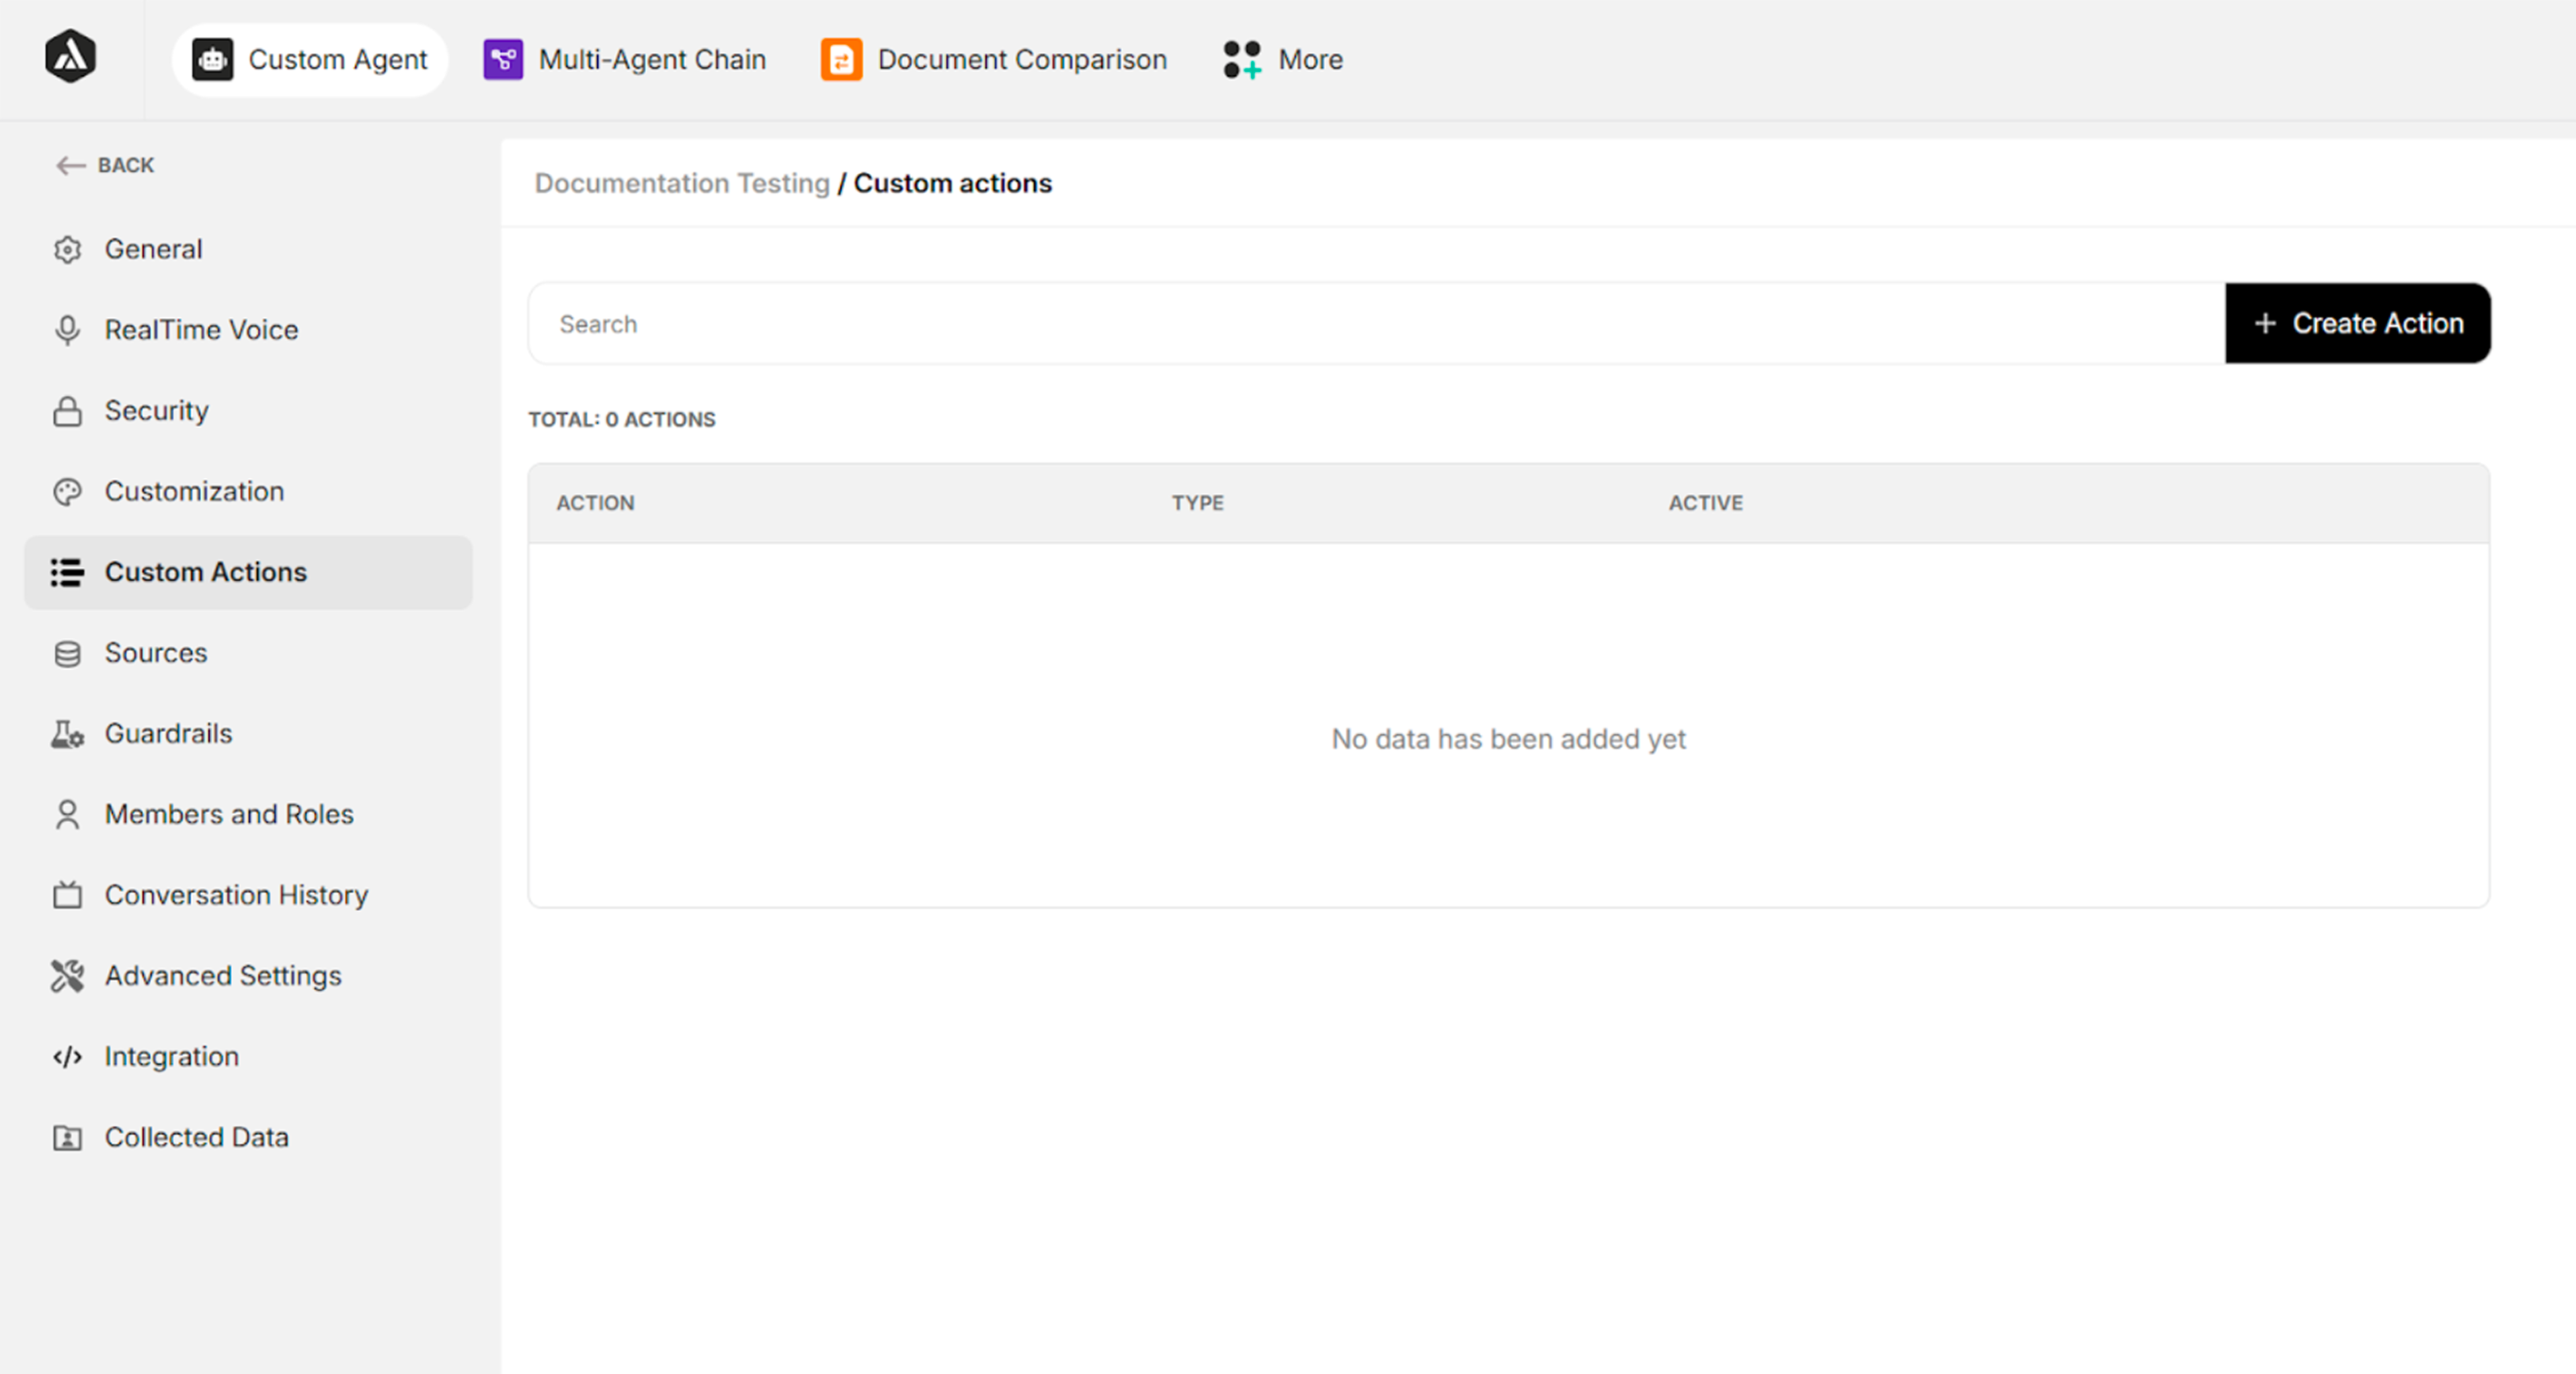This screenshot has width=2576, height=1374.
Task: Switch to the Custom Agent tab
Action: (309, 59)
